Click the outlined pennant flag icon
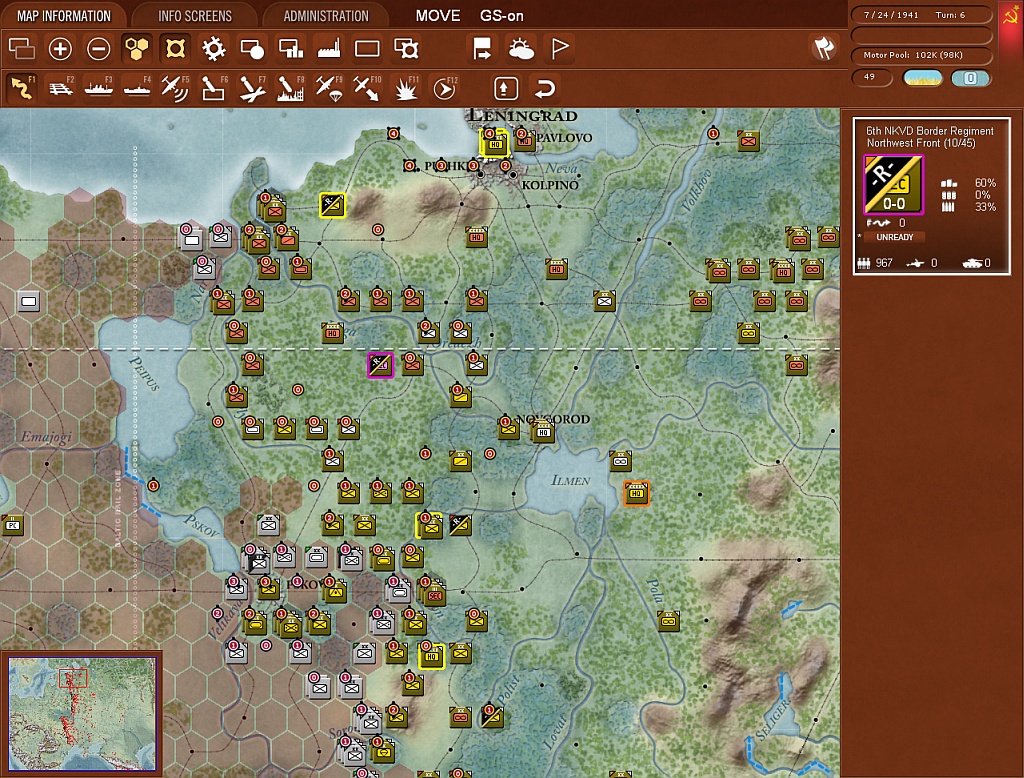This screenshot has height=778, width=1024. 560,48
